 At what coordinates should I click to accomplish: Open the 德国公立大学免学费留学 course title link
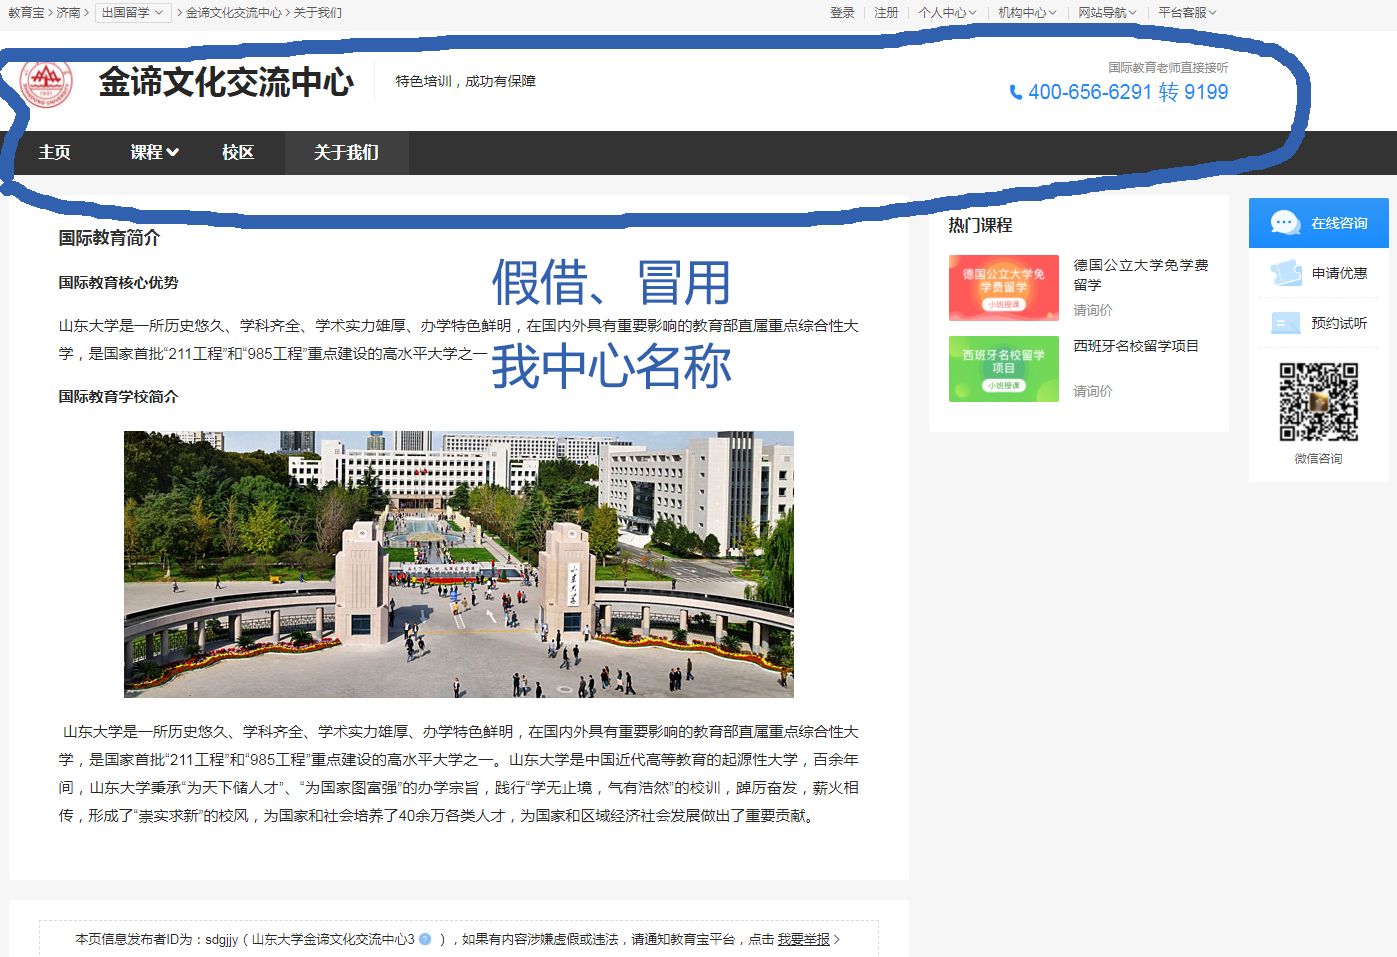1141,275
